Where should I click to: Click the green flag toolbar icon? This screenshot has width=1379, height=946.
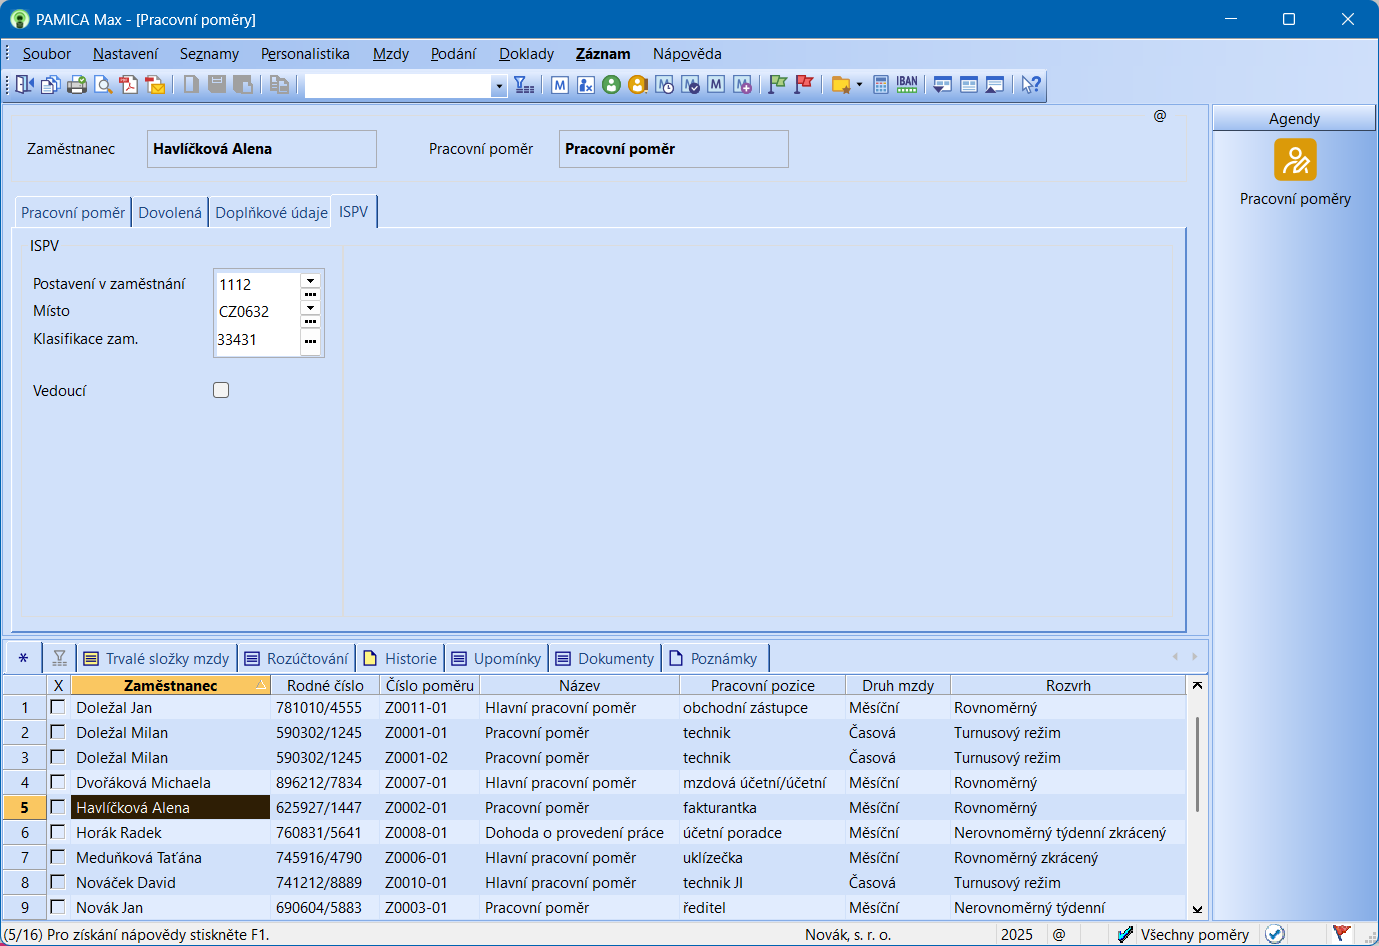tap(777, 85)
